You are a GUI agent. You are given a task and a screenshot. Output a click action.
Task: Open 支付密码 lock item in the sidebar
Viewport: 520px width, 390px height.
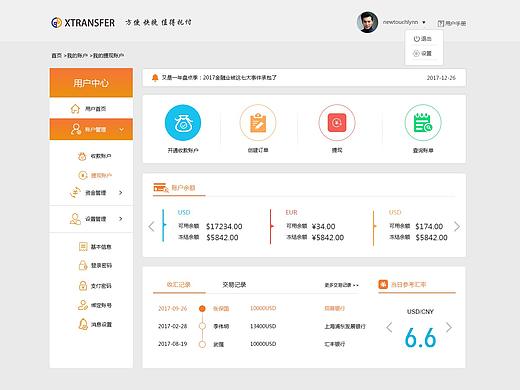pyautogui.click(x=95, y=286)
